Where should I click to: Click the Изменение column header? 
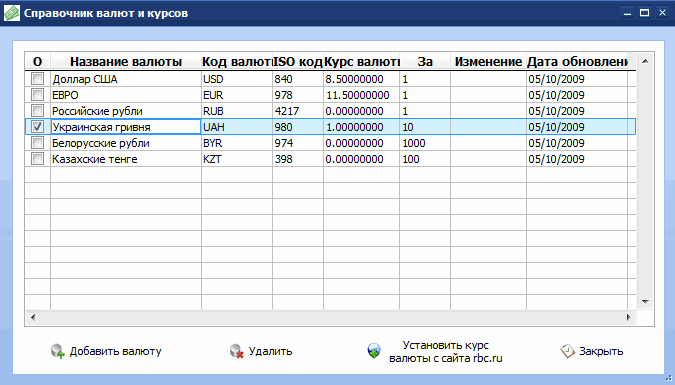tap(488, 62)
